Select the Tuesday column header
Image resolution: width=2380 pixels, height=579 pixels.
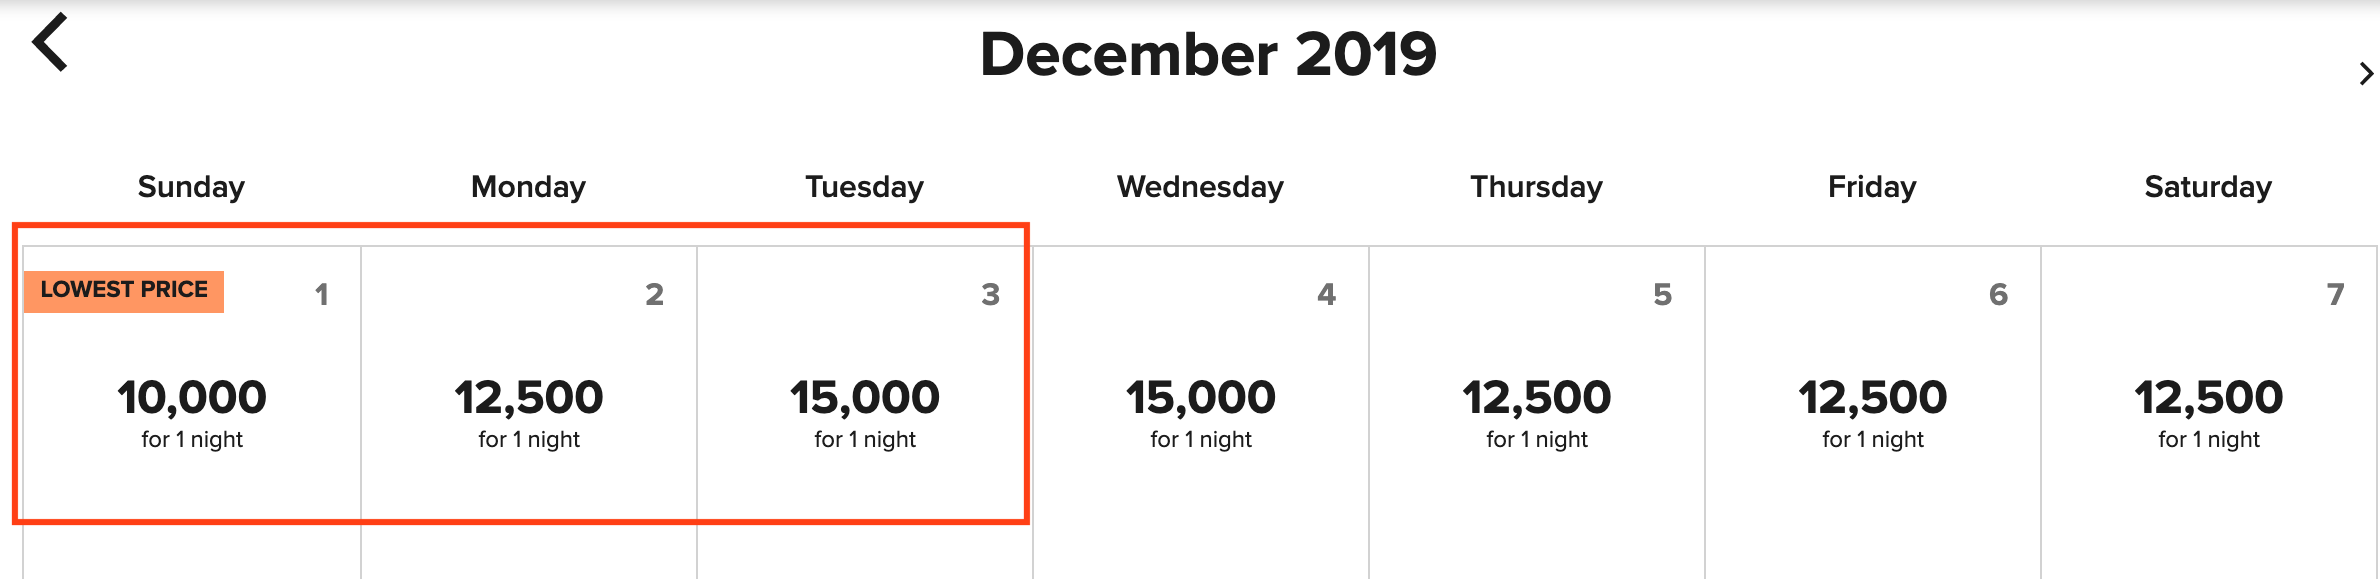[x=864, y=187]
